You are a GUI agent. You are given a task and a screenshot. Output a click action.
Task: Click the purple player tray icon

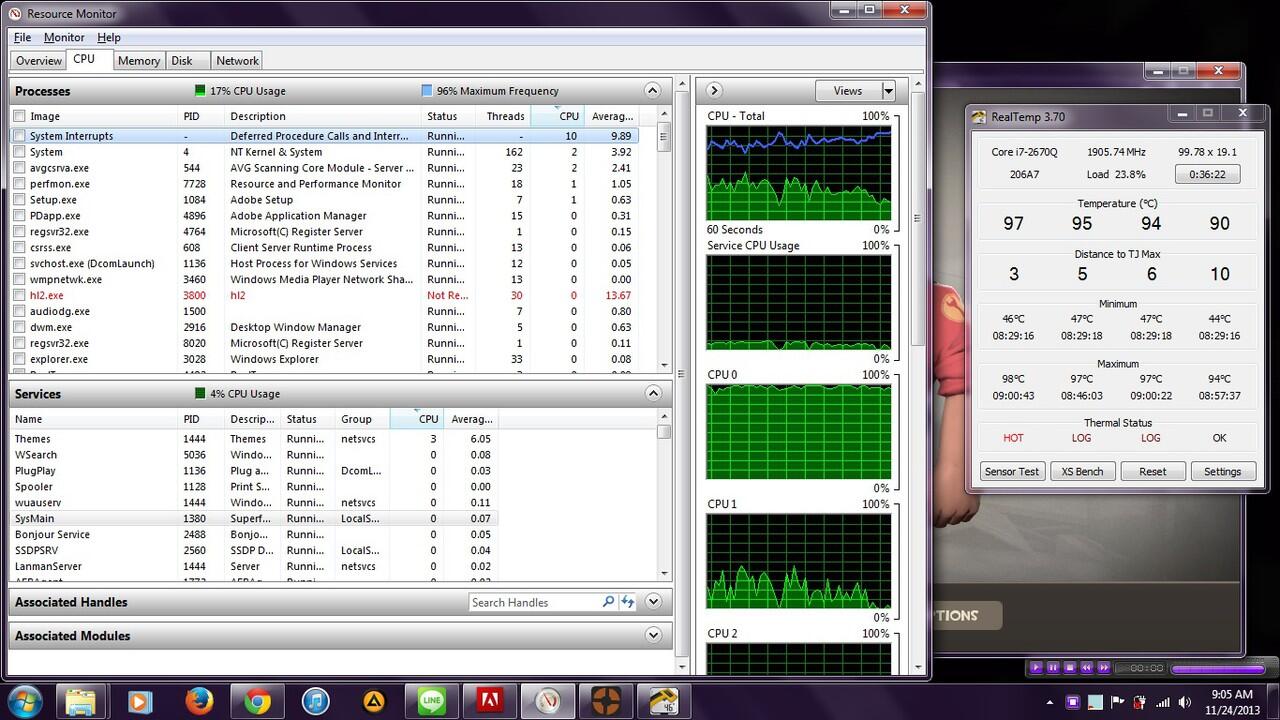tap(1073, 702)
